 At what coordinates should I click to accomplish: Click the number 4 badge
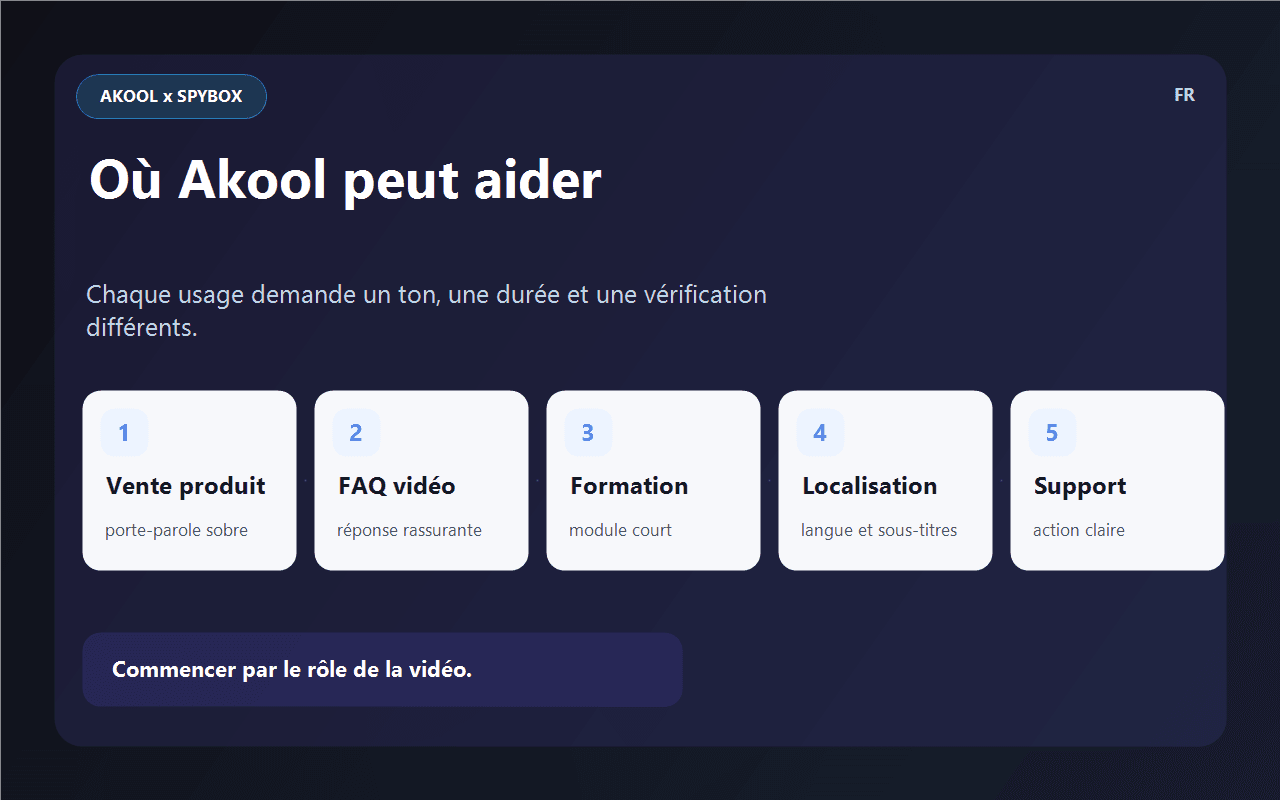click(820, 433)
